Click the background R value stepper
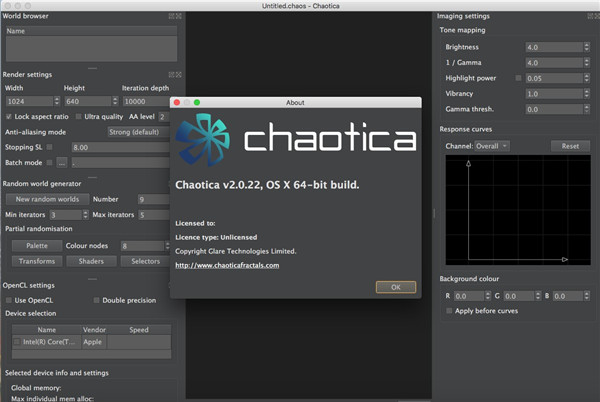Screen dimensions: 600x402 [x=488, y=296]
